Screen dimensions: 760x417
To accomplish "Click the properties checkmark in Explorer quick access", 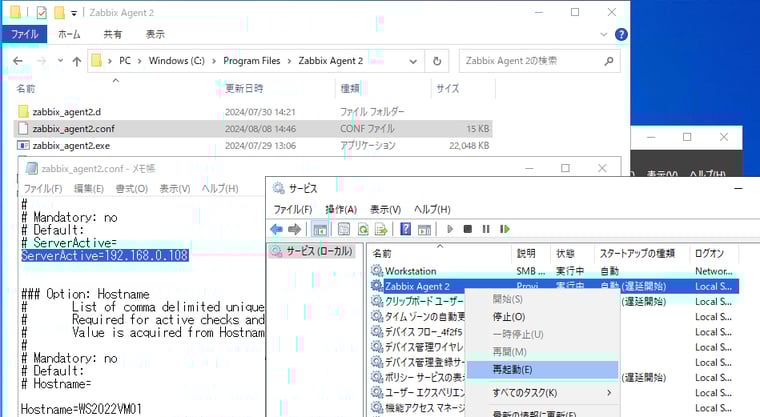I will point(42,13).
